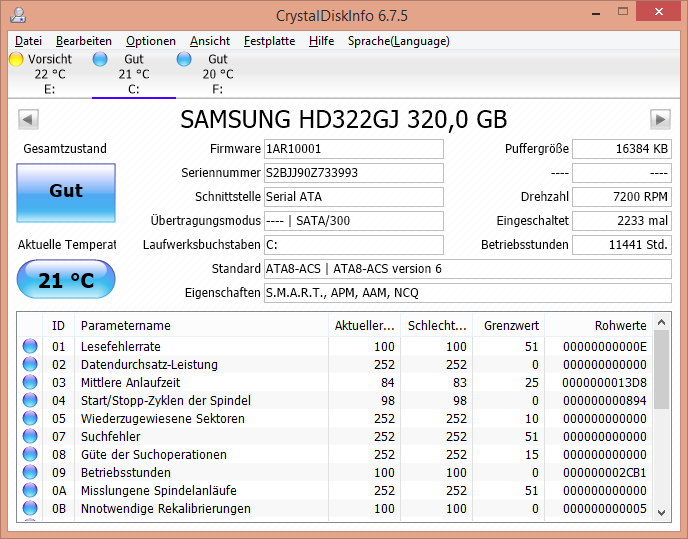Click the Schlecht... column header
Screen dimensions: 688x539
pyautogui.click(x=437, y=325)
